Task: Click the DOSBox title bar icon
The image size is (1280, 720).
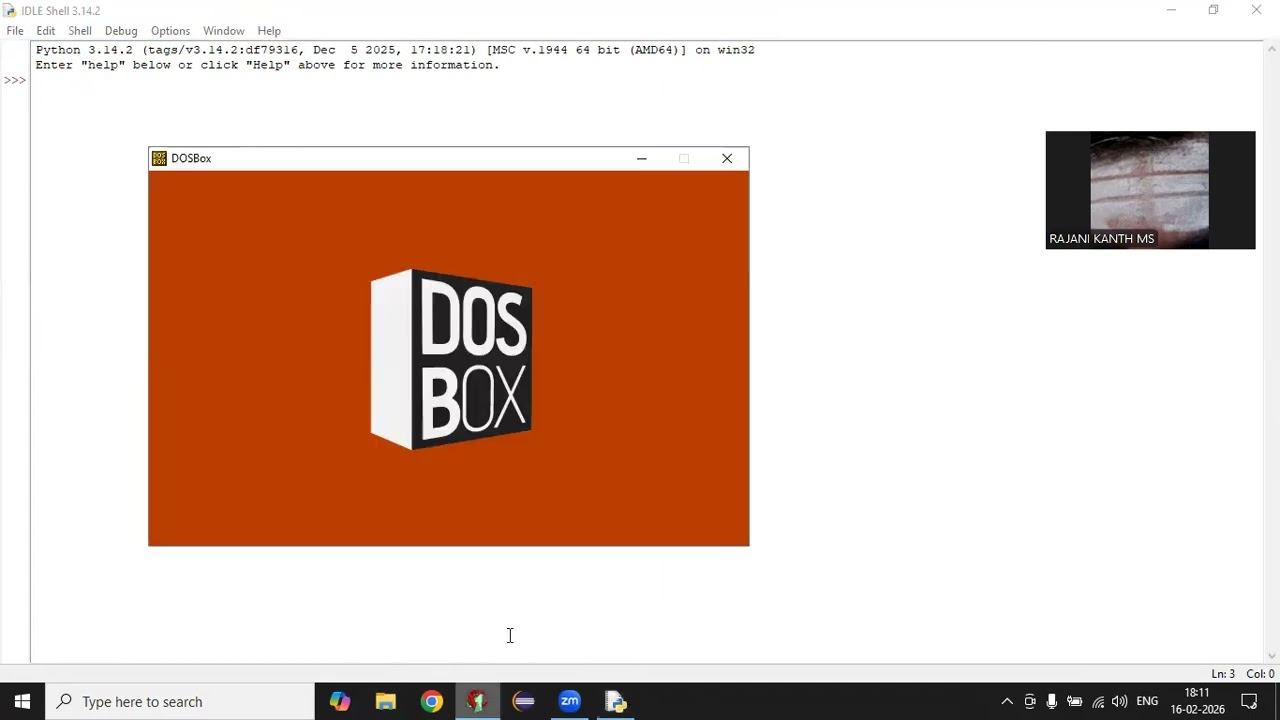Action: (159, 158)
